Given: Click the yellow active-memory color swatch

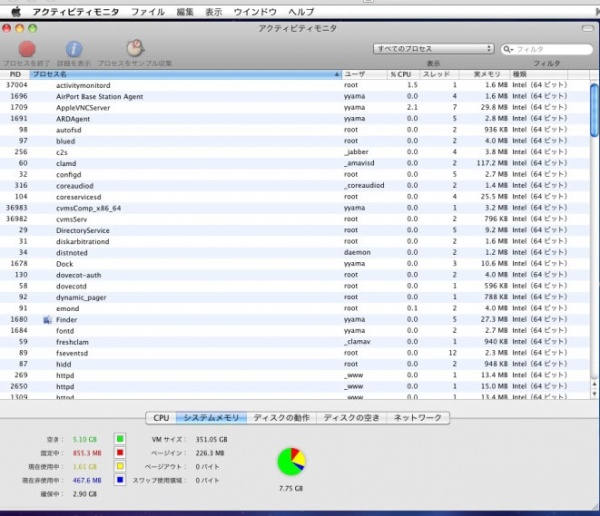Looking at the screenshot, I should click(x=120, y=466).
